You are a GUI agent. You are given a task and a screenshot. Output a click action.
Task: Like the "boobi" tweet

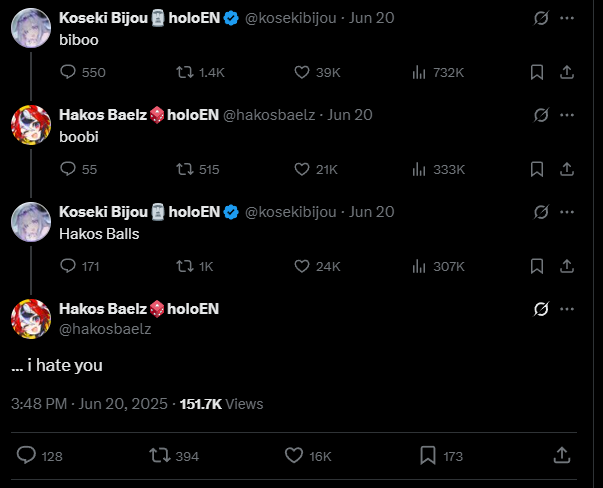click(302, 169)
